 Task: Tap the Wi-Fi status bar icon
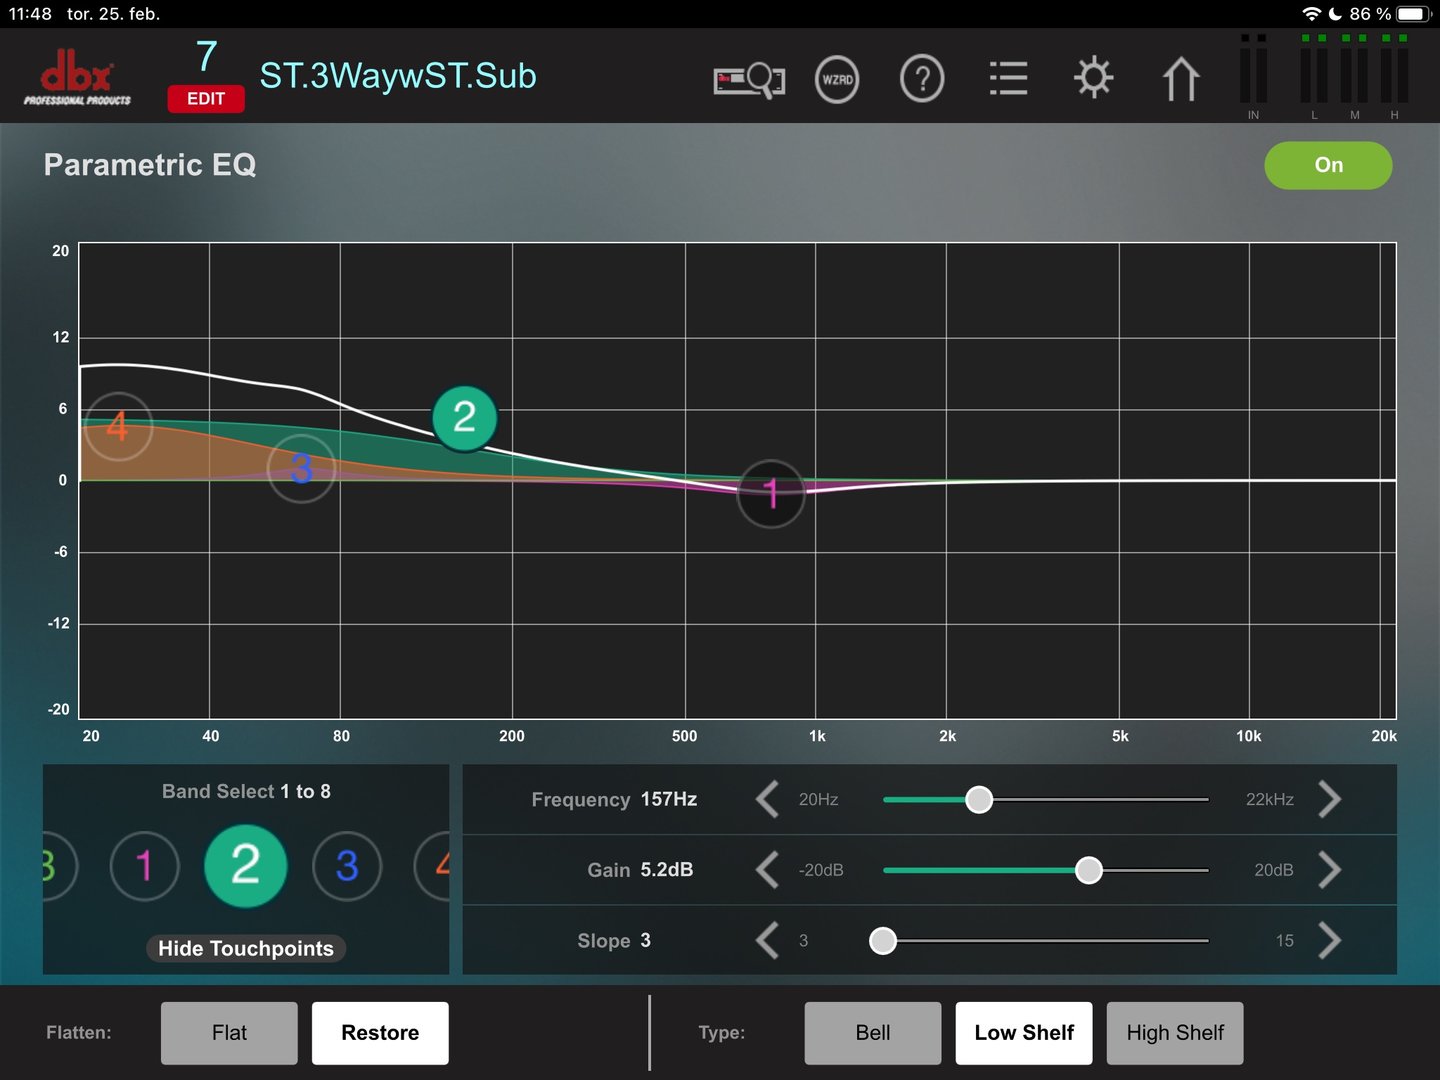[1312, 14]
